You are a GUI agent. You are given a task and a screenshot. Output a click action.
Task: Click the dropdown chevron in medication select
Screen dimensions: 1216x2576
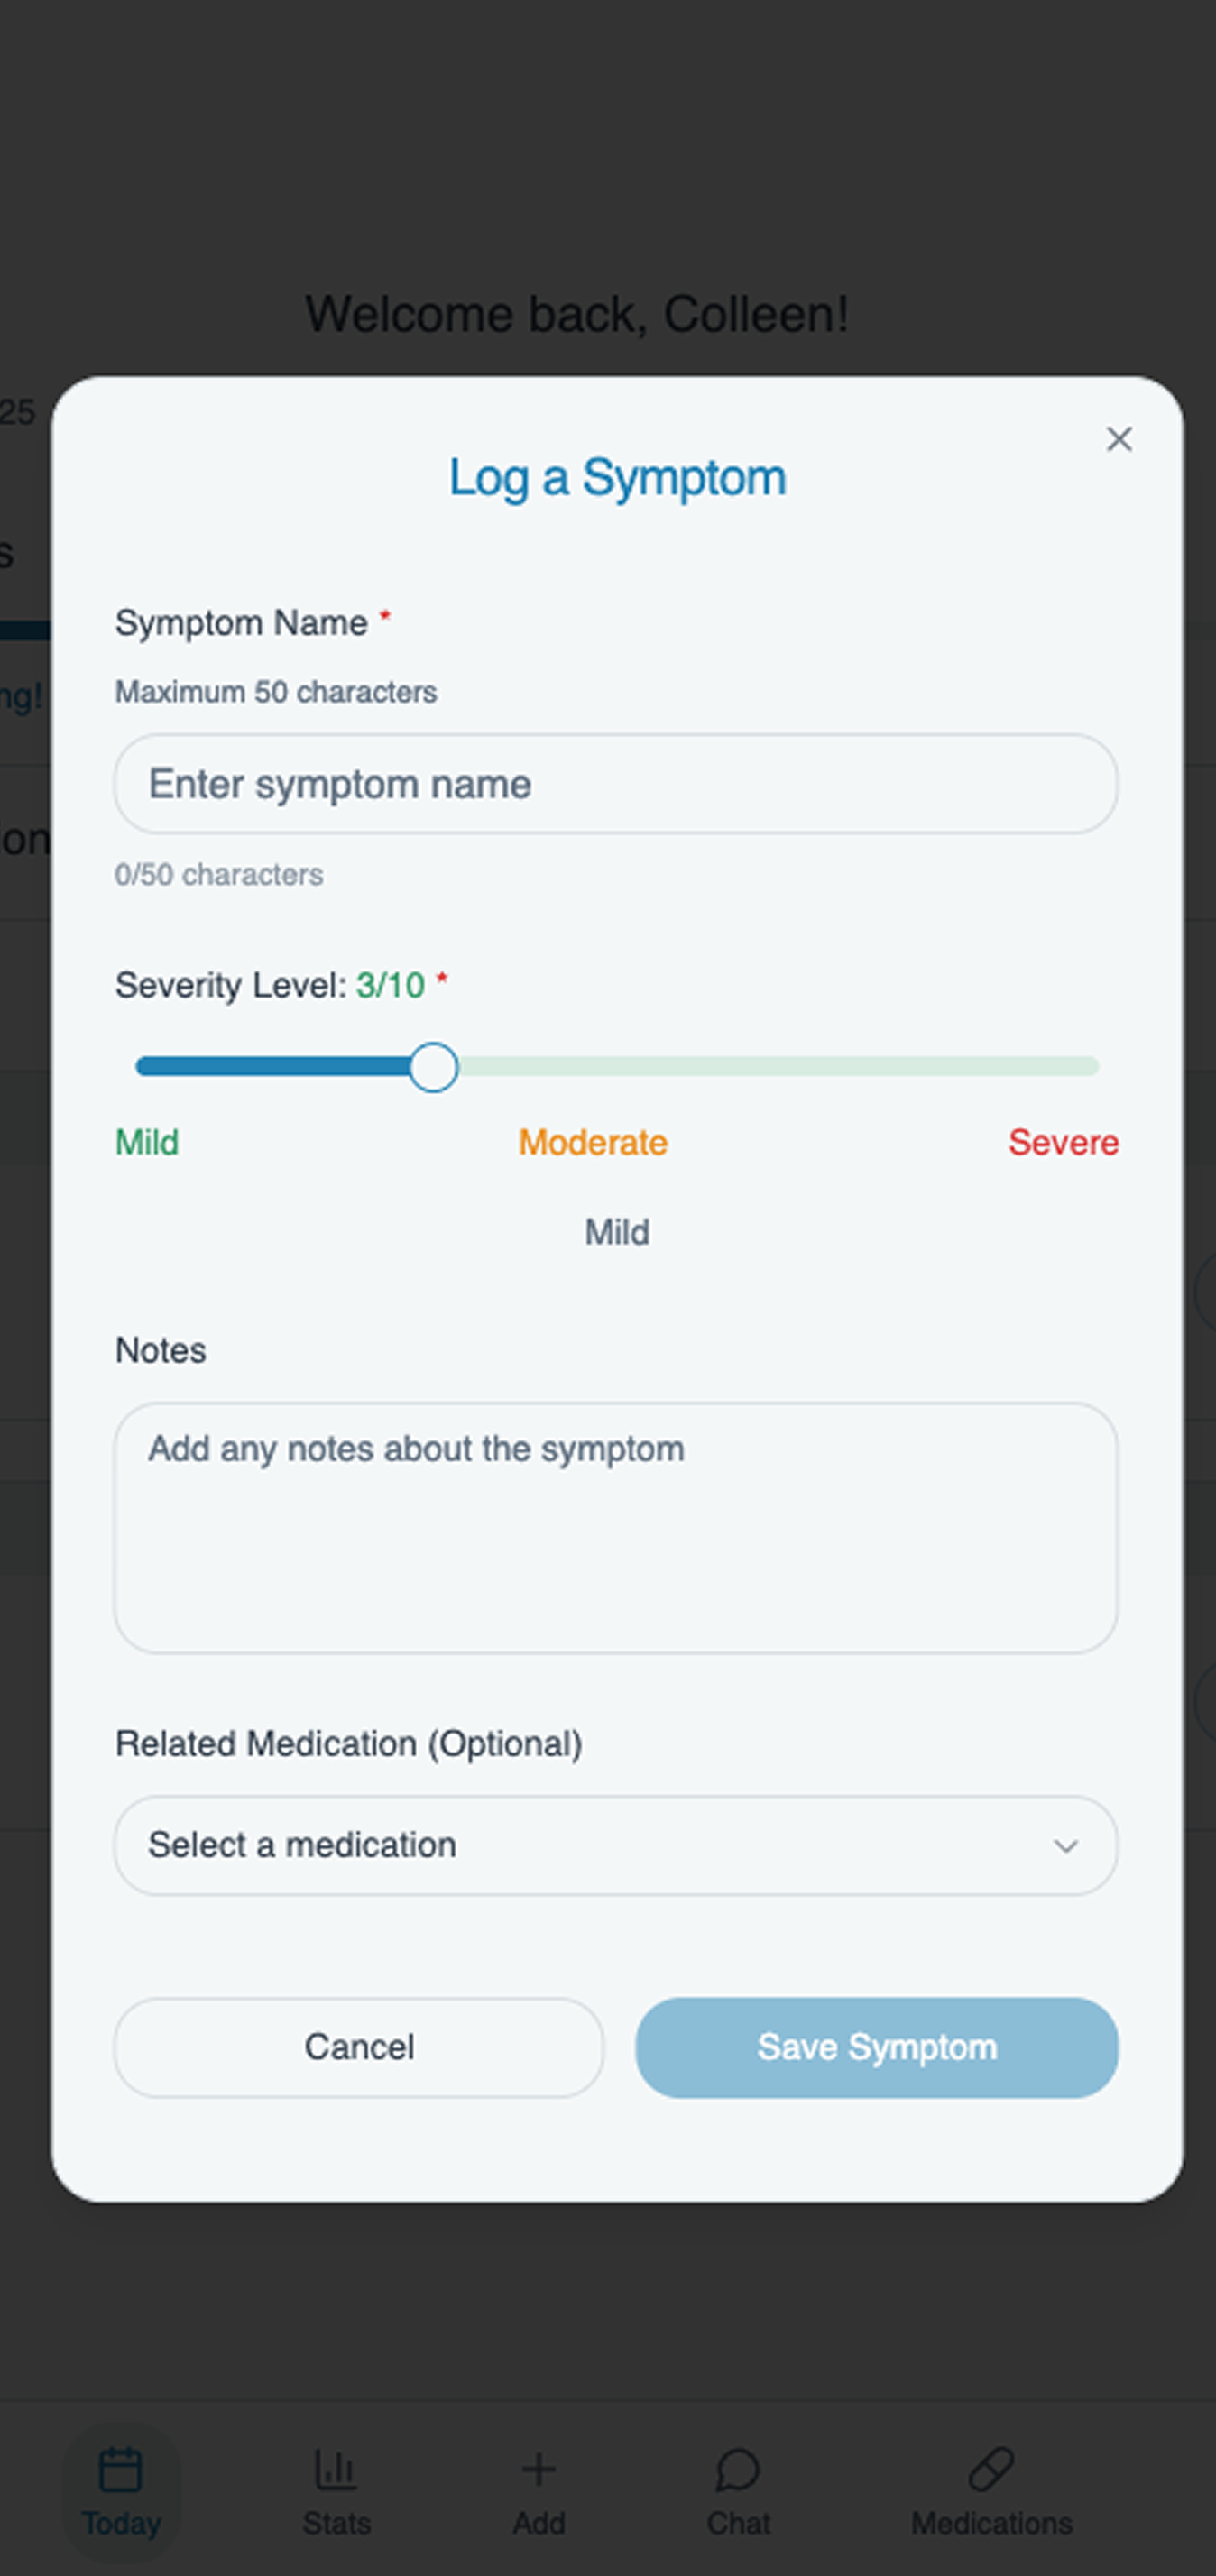point(1066,1846)
